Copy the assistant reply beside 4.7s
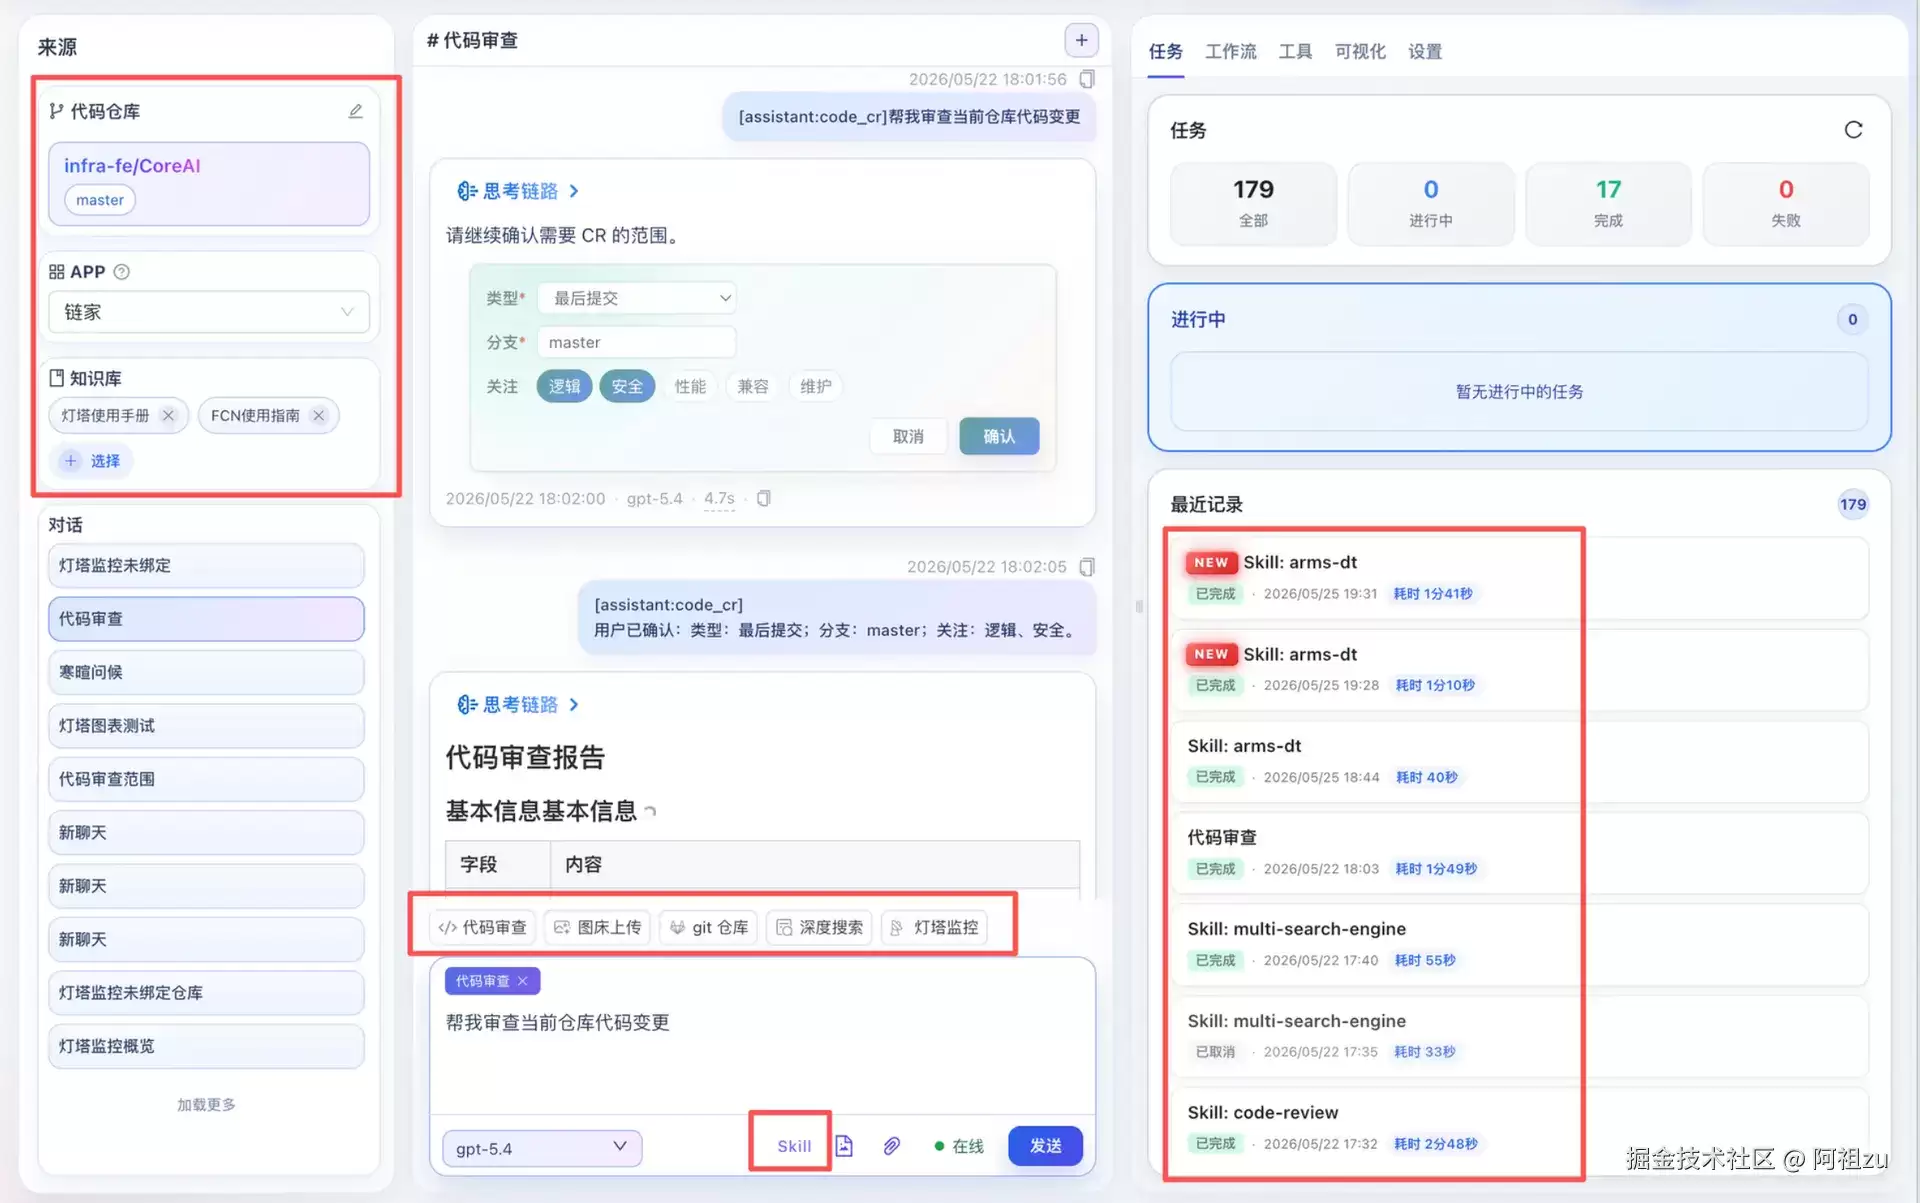The image size is (1920, 1203). tap(763, 498)
